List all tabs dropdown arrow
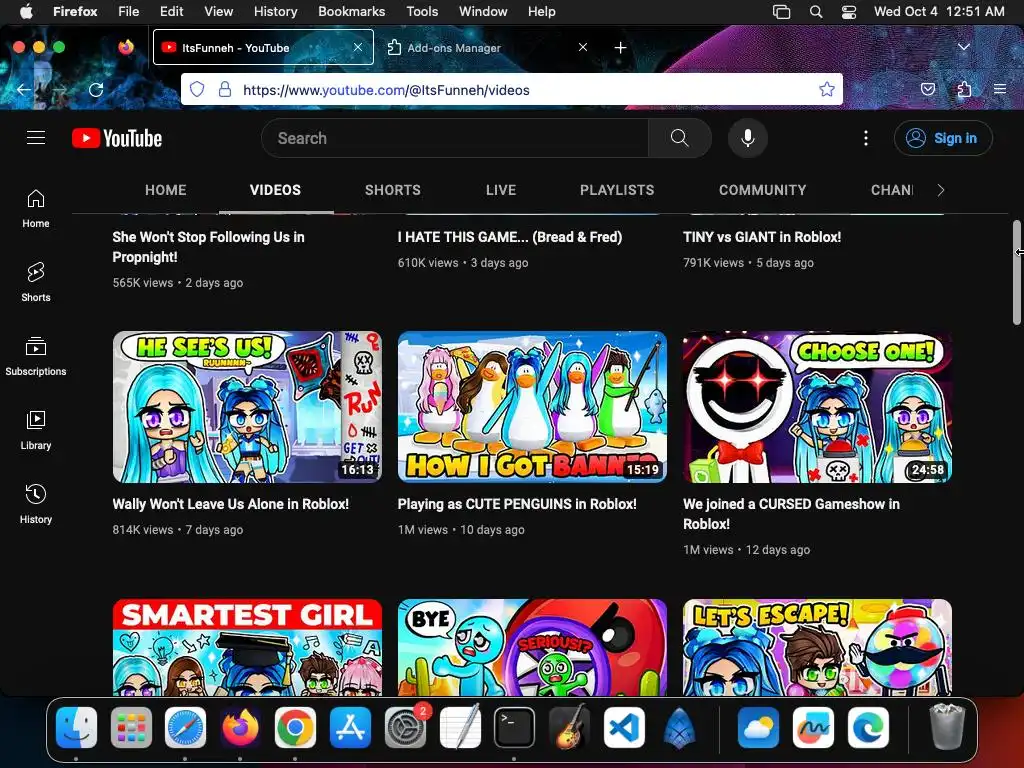Viewport: 1024px width, 768px height. pyautogui.click(x=963, y=47)
